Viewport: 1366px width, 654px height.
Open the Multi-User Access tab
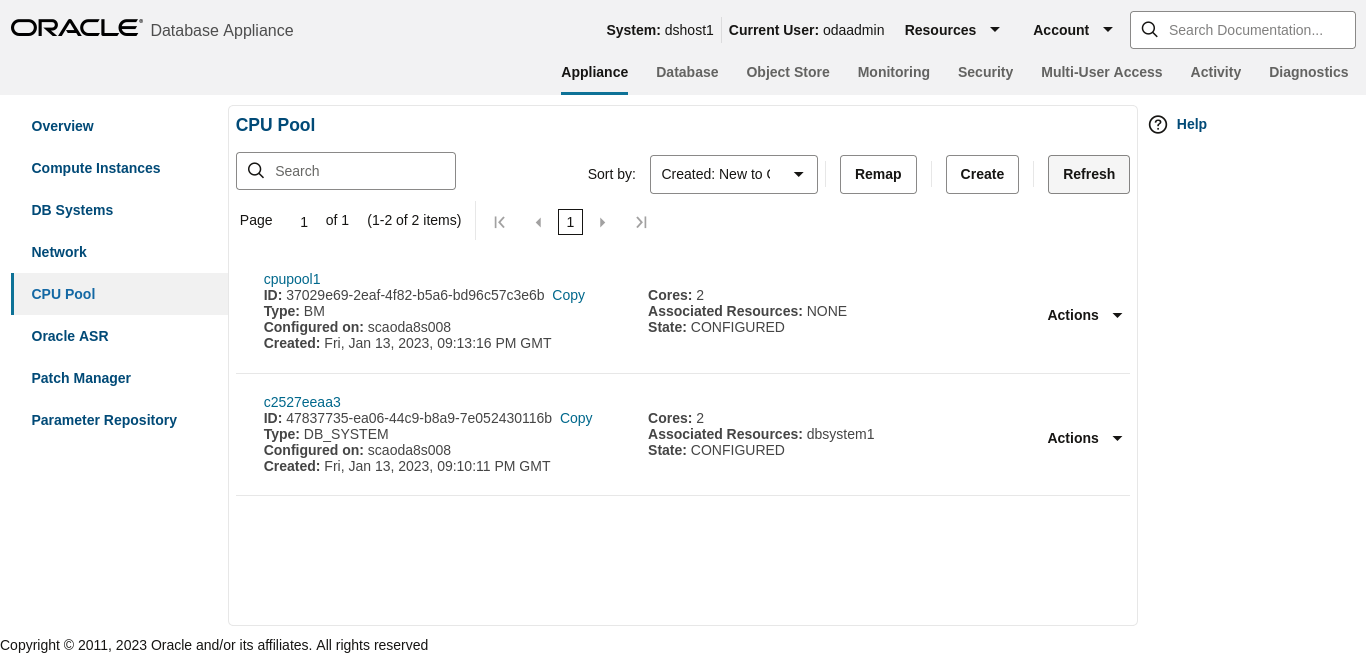[1101, 72]
